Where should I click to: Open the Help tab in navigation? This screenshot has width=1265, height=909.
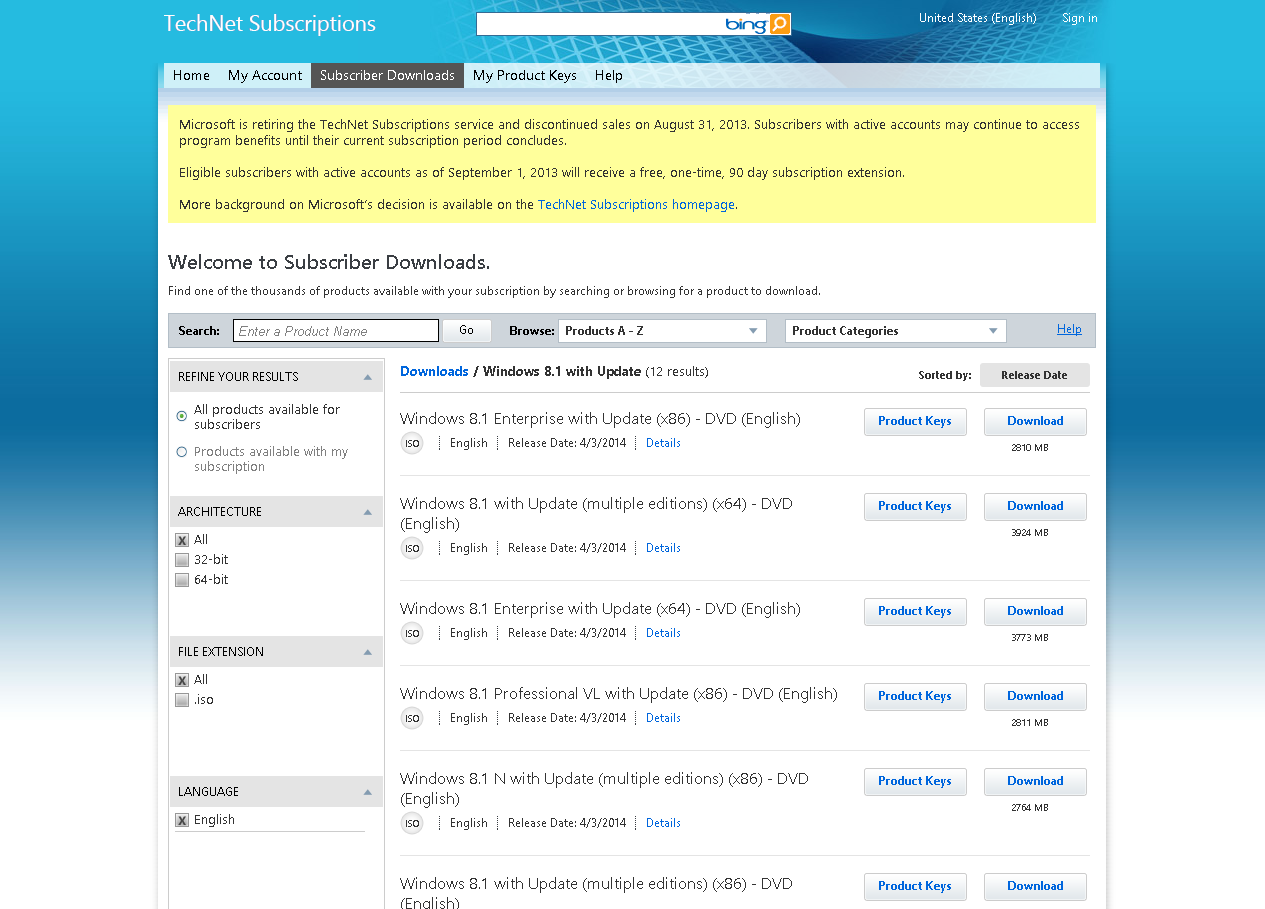[608, 75]
